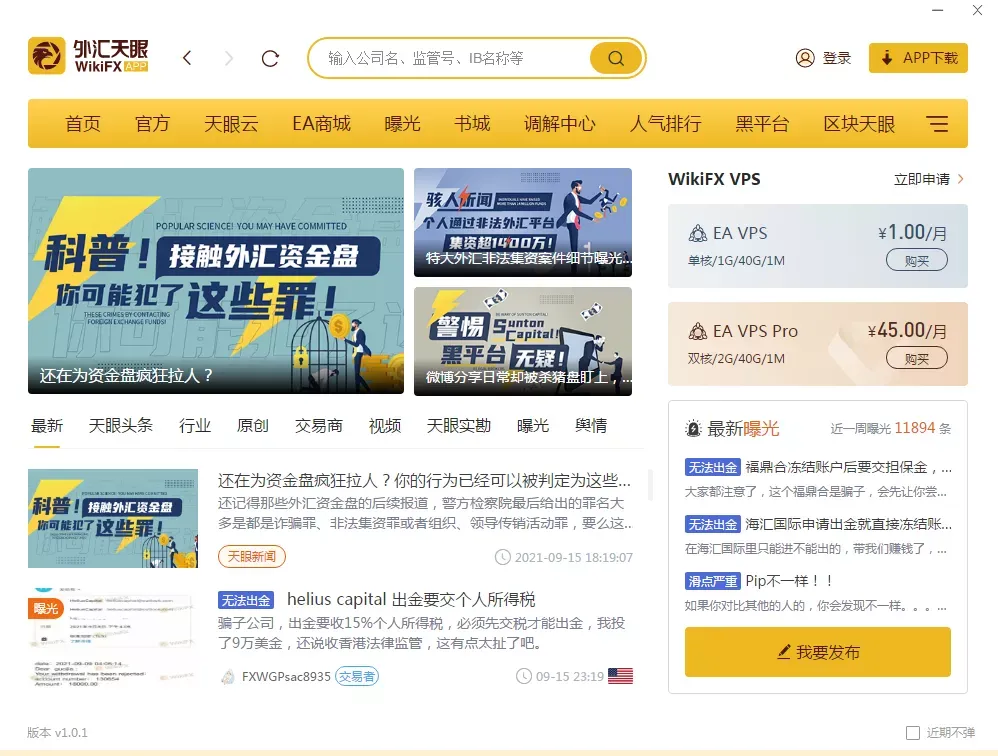Open the helius capital exposure thumbnail
Viewport: 998px width, 756px height.
click(x=113, y=638)
